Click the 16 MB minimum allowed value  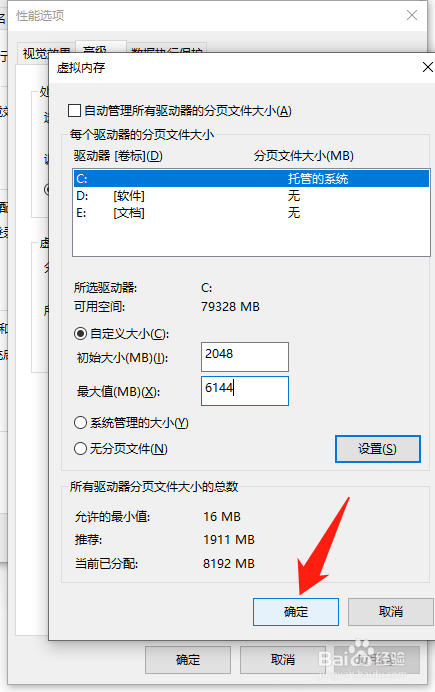(222, 516)
